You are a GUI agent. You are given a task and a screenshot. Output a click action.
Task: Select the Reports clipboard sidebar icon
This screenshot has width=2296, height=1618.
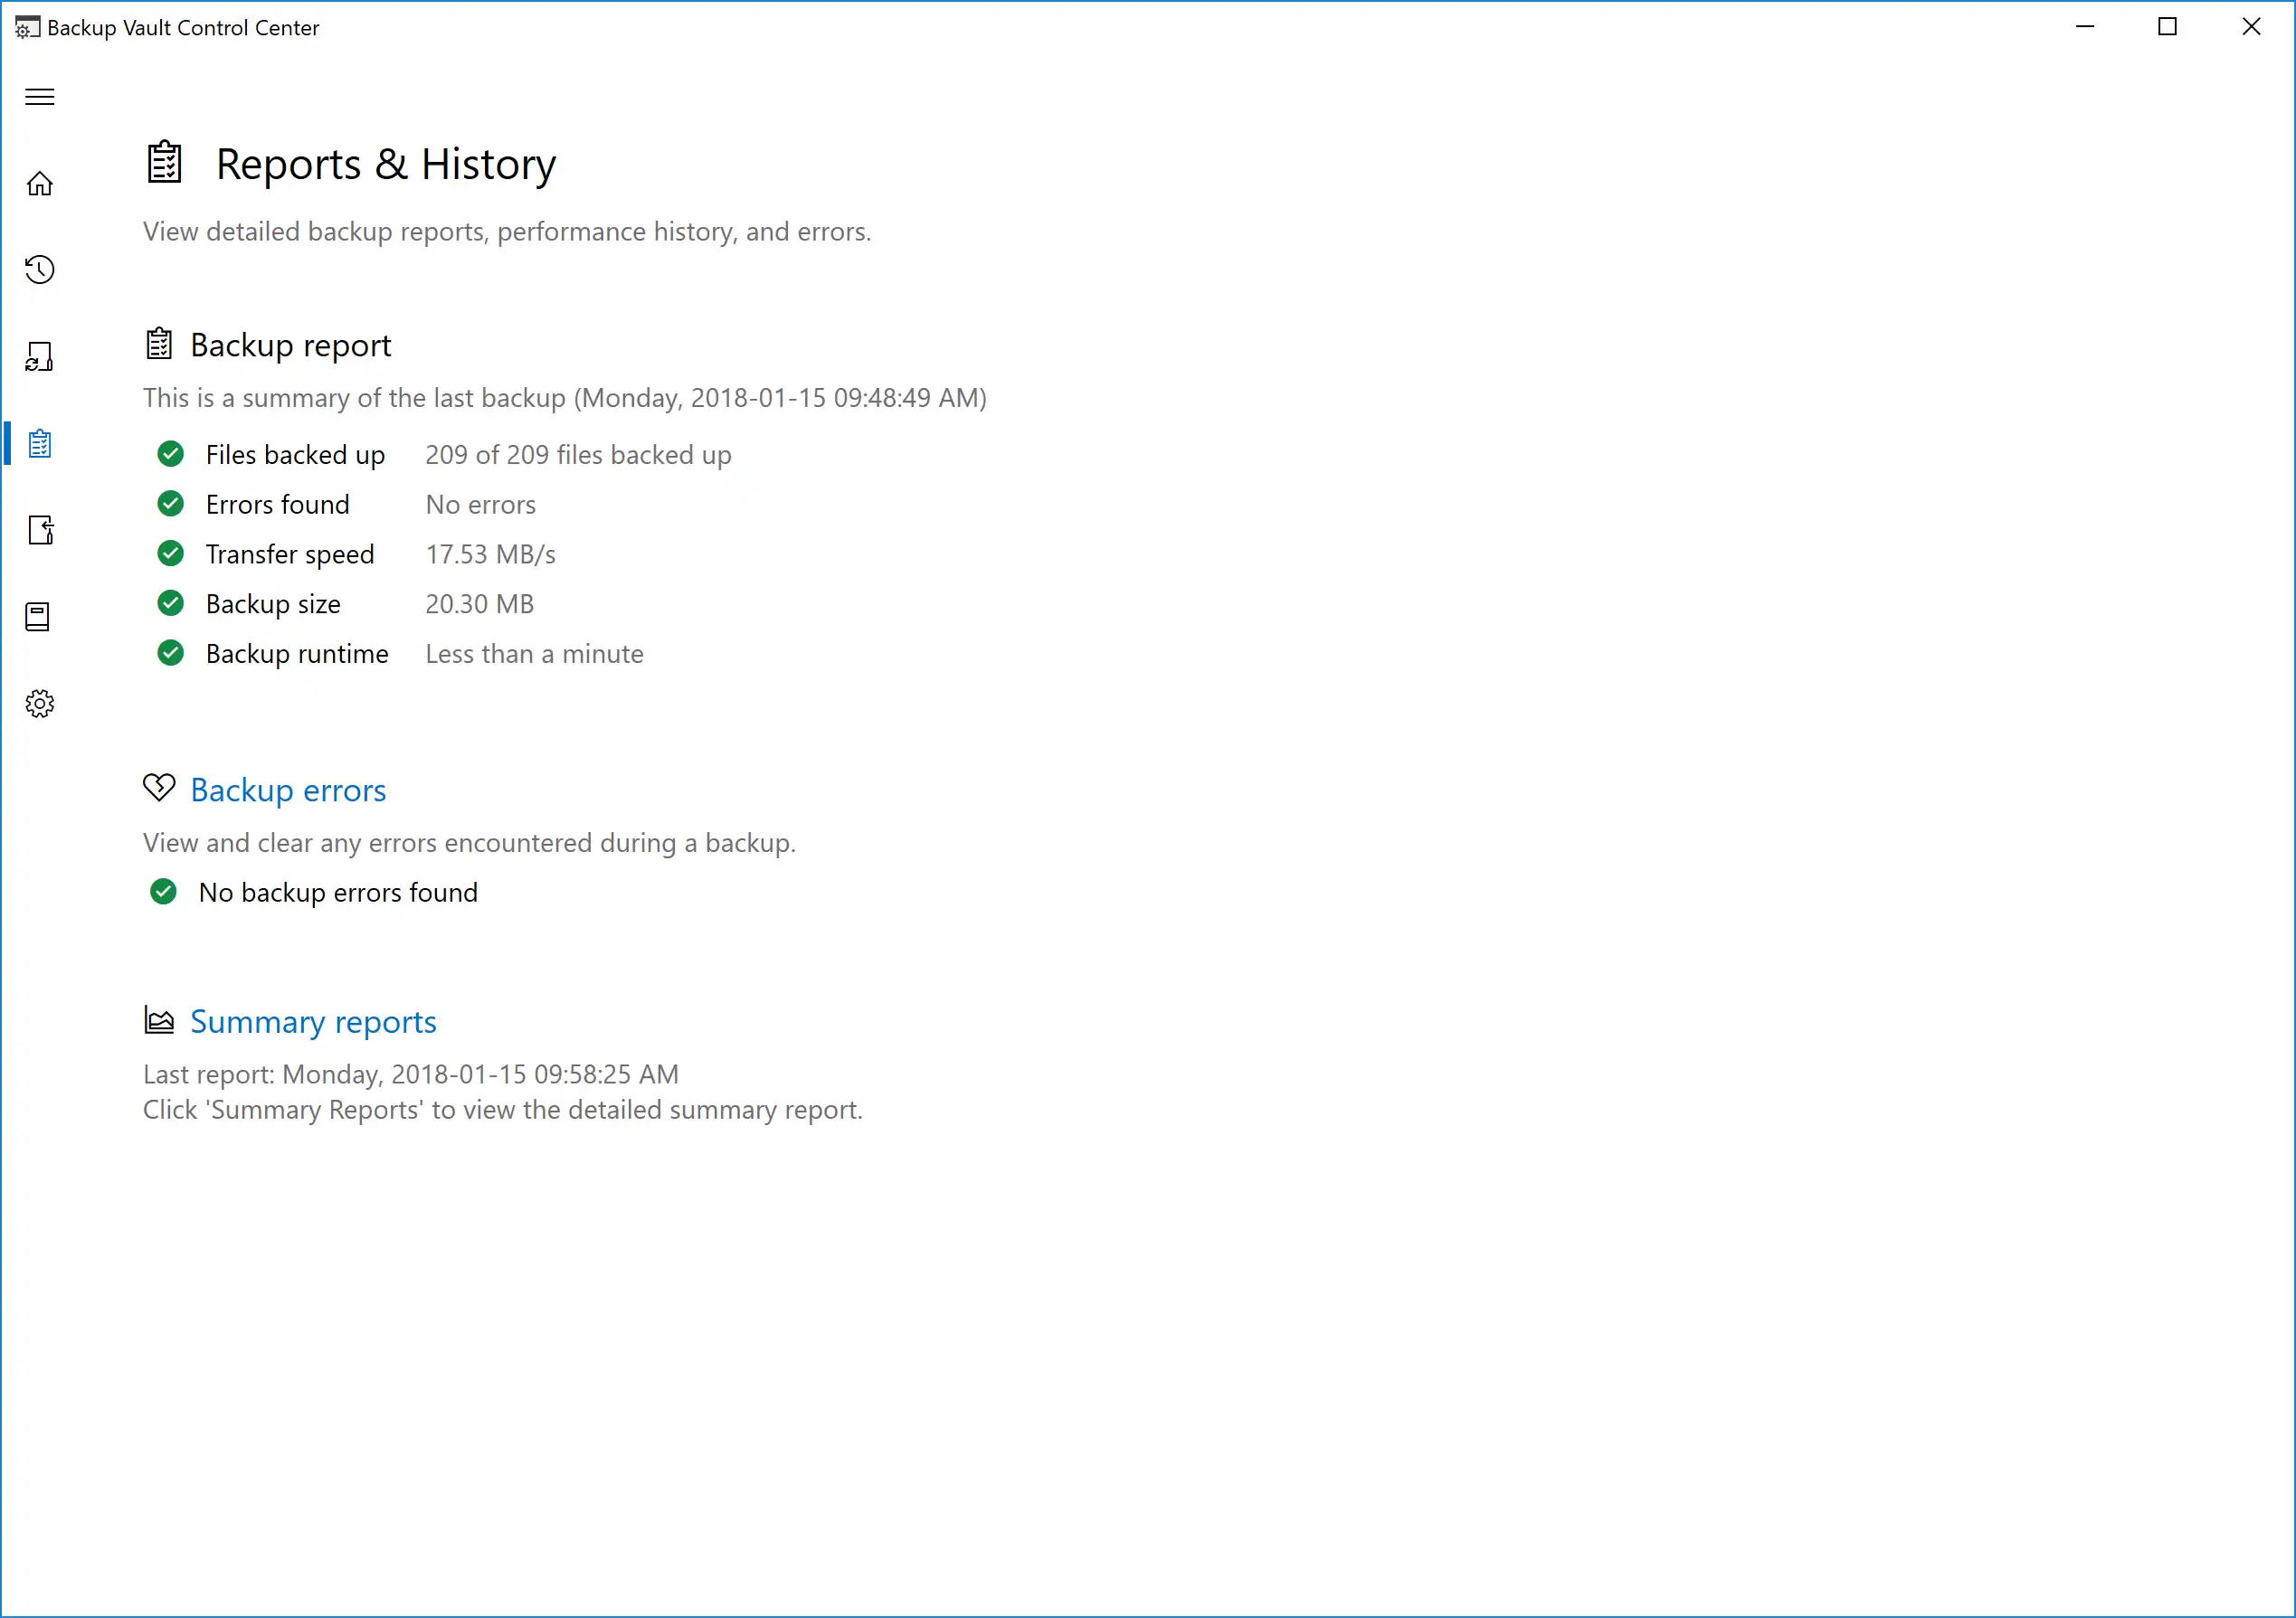click(x=40, y=443)
